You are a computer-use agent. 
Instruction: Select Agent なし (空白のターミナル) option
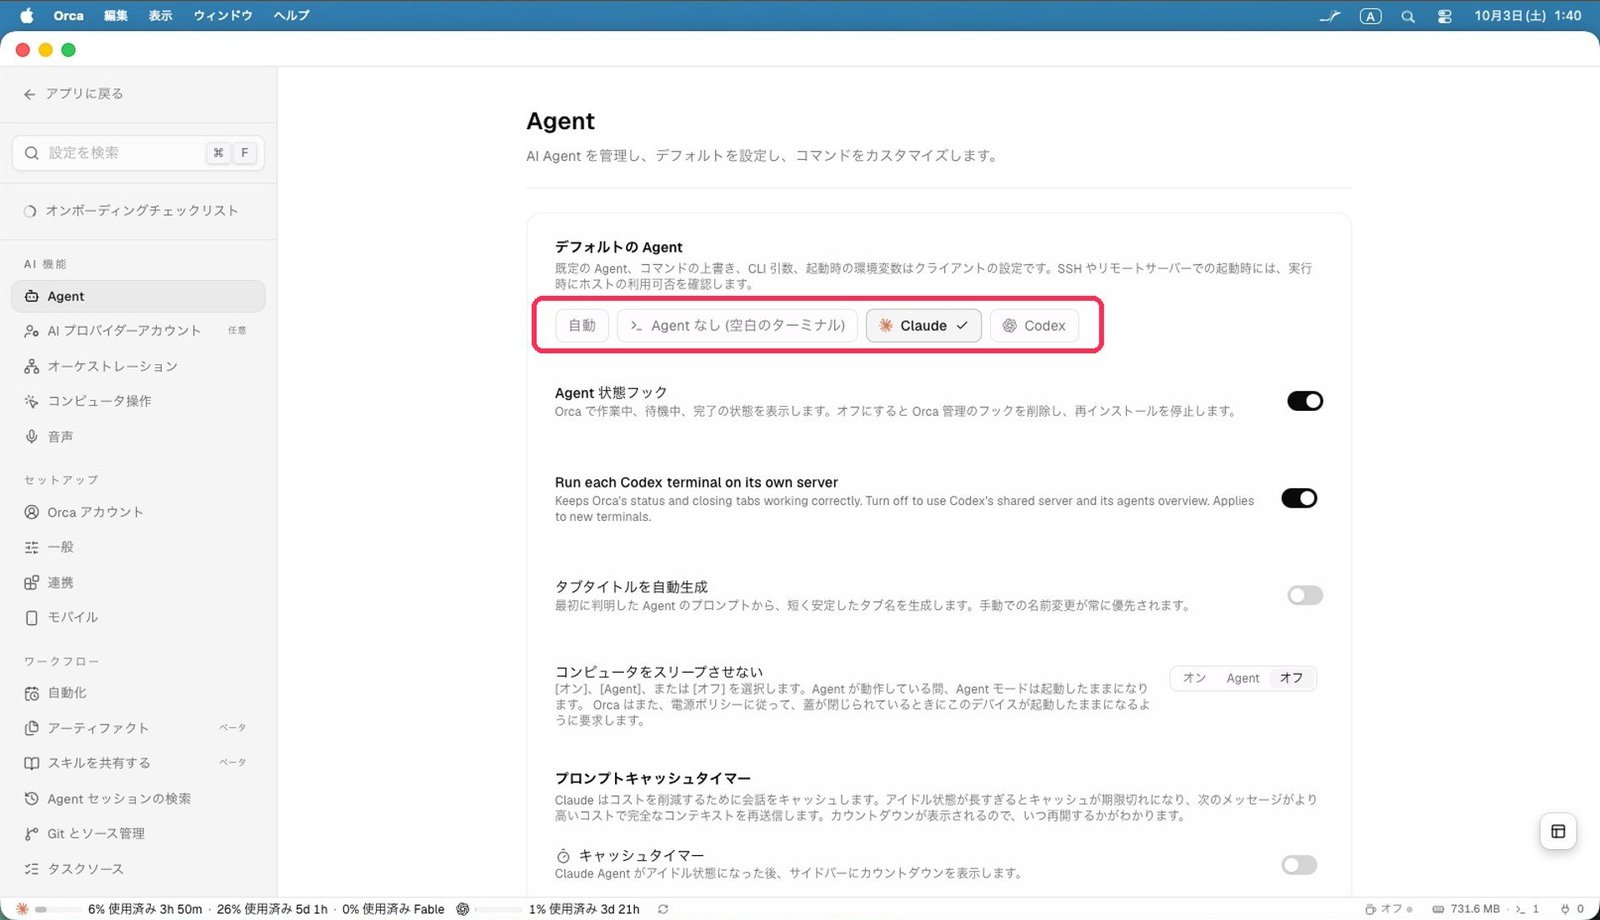(x=738, y=326)
